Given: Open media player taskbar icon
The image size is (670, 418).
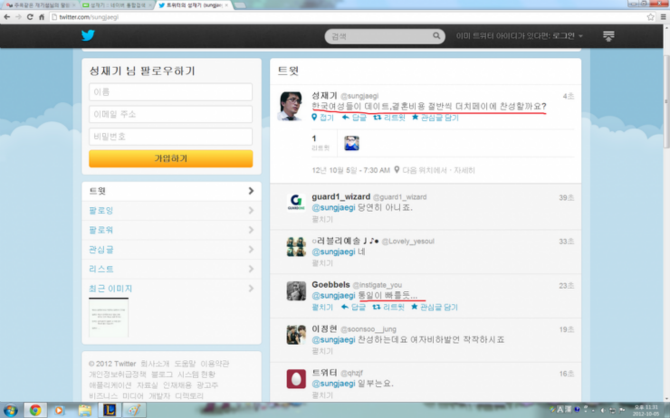Looking at the screenshot, I should [x=59, y=410].
